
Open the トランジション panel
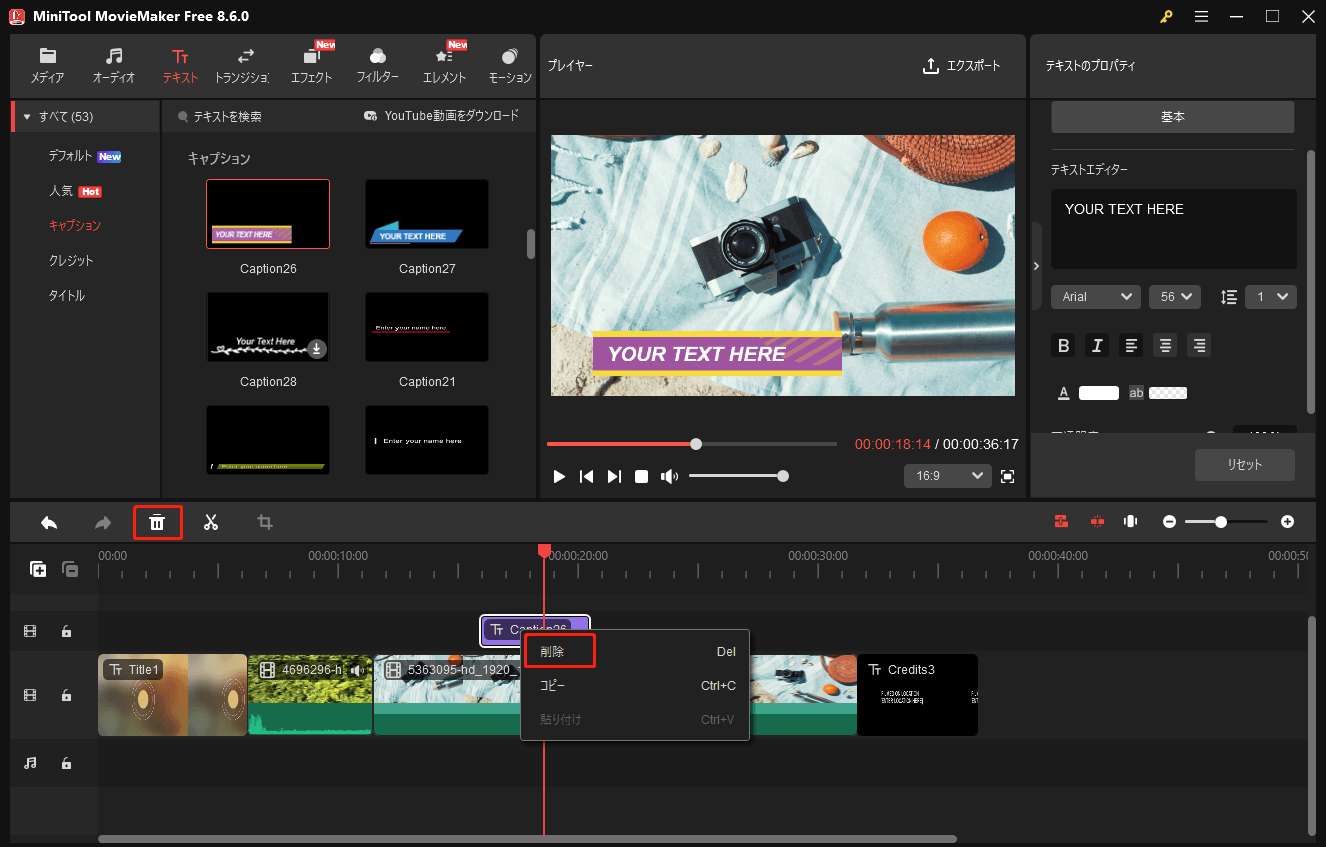pyautogui.click(x=245, y=65)
